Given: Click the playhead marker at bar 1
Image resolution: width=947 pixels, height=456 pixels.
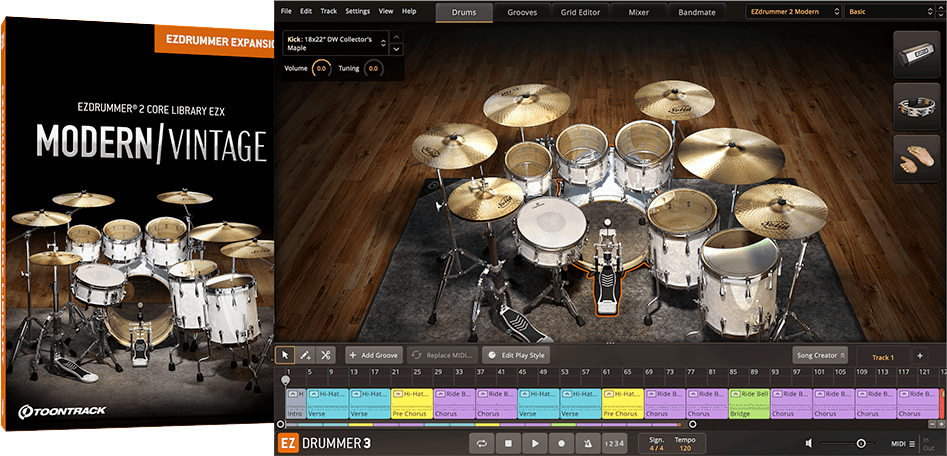Looking at the screenshot, I should (286, 381).
